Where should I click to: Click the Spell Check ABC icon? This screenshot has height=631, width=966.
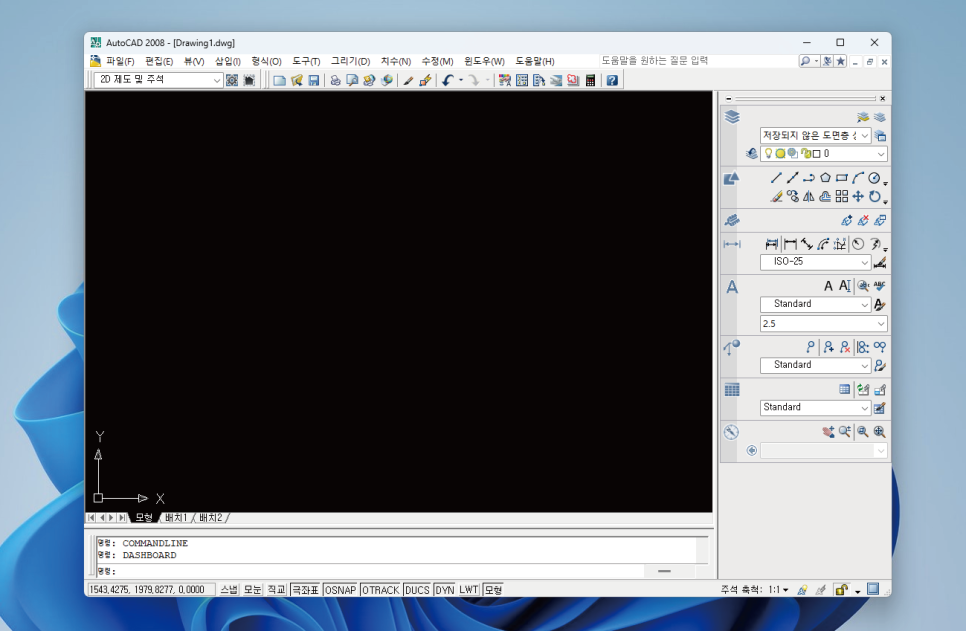(x=879, y=286)
